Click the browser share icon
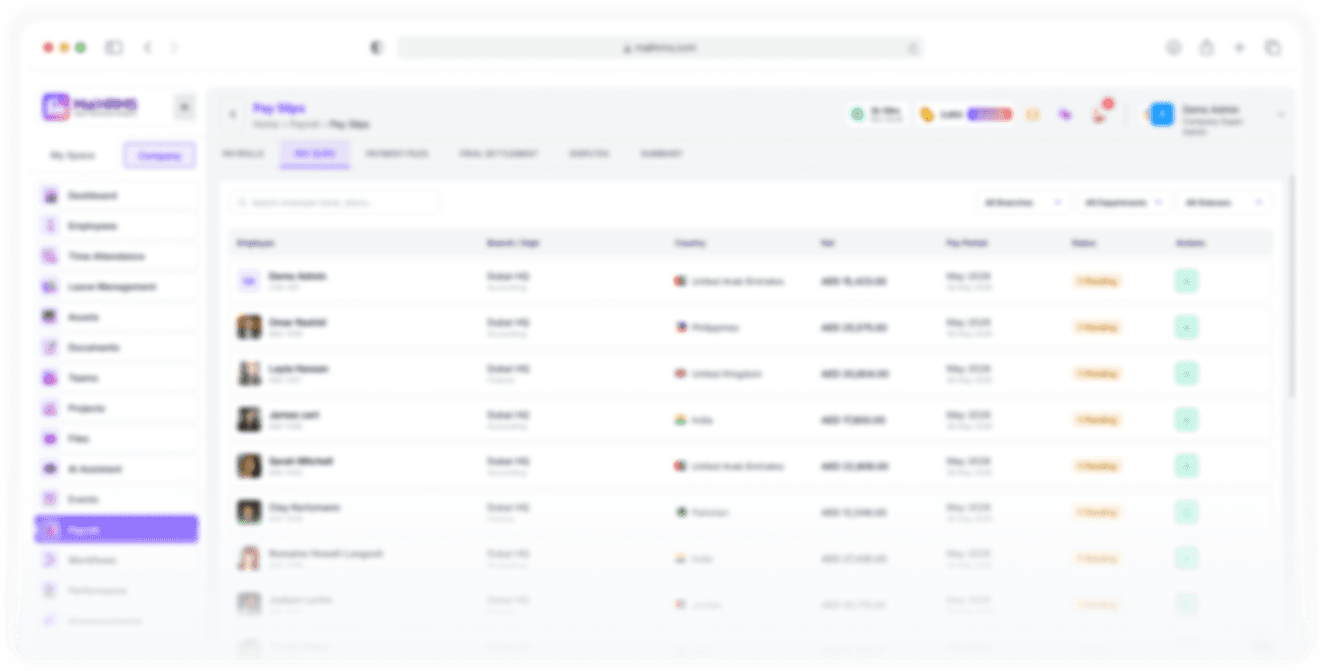 [x=1207, y=48]
